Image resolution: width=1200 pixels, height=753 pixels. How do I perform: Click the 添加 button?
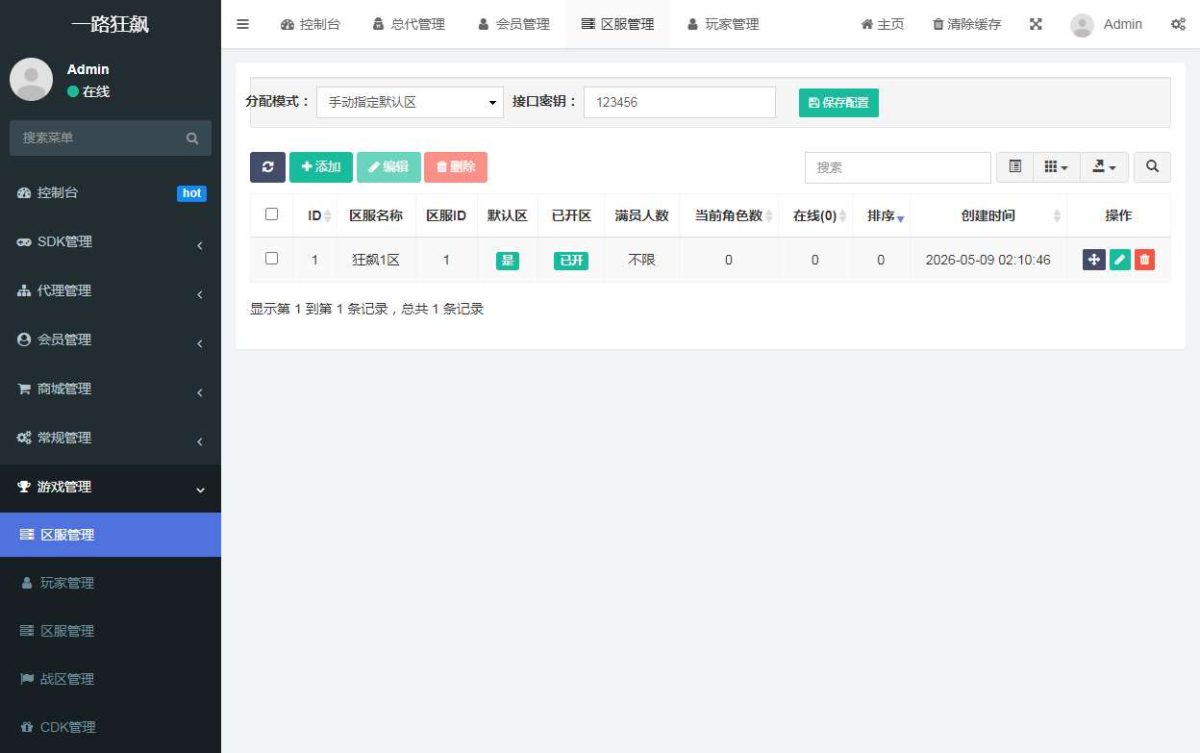[x=321, y=167]
